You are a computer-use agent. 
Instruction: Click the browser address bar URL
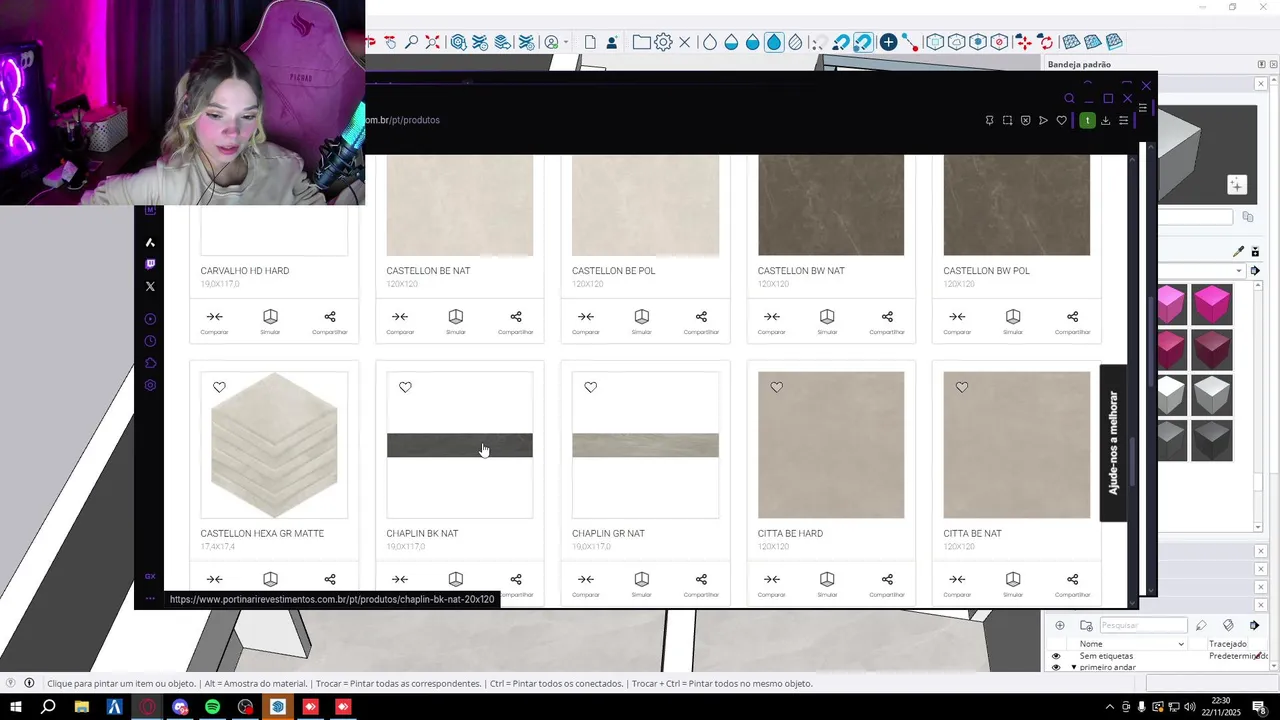tap(402, 120)
